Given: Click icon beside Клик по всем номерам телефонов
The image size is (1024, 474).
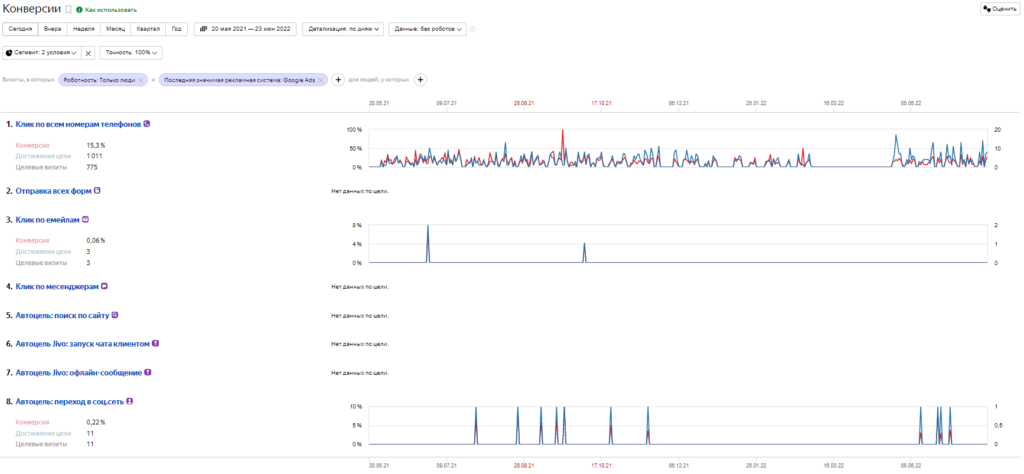Looking at the screenshot, I should tap(147, 123).
